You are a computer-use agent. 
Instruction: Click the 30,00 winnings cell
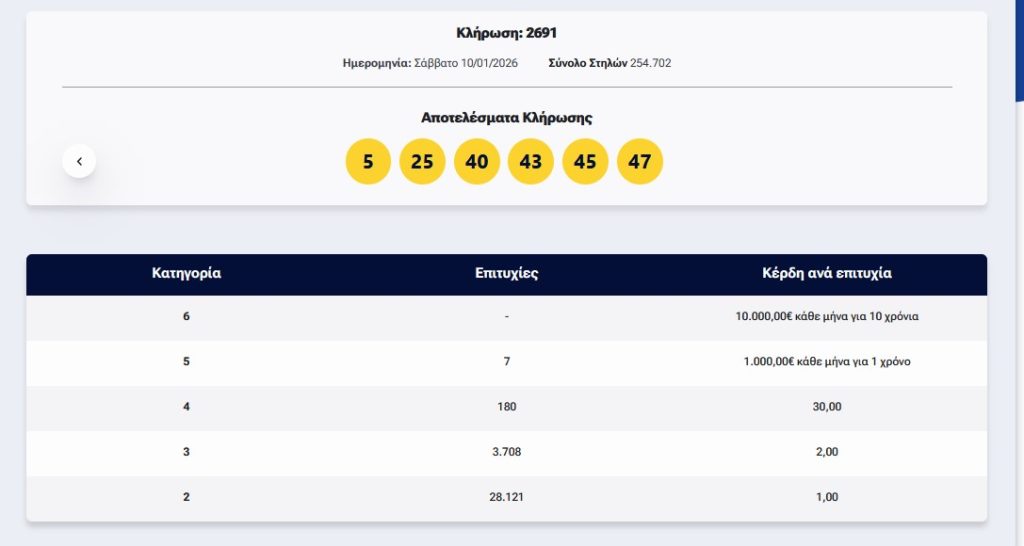click(826, 406)
